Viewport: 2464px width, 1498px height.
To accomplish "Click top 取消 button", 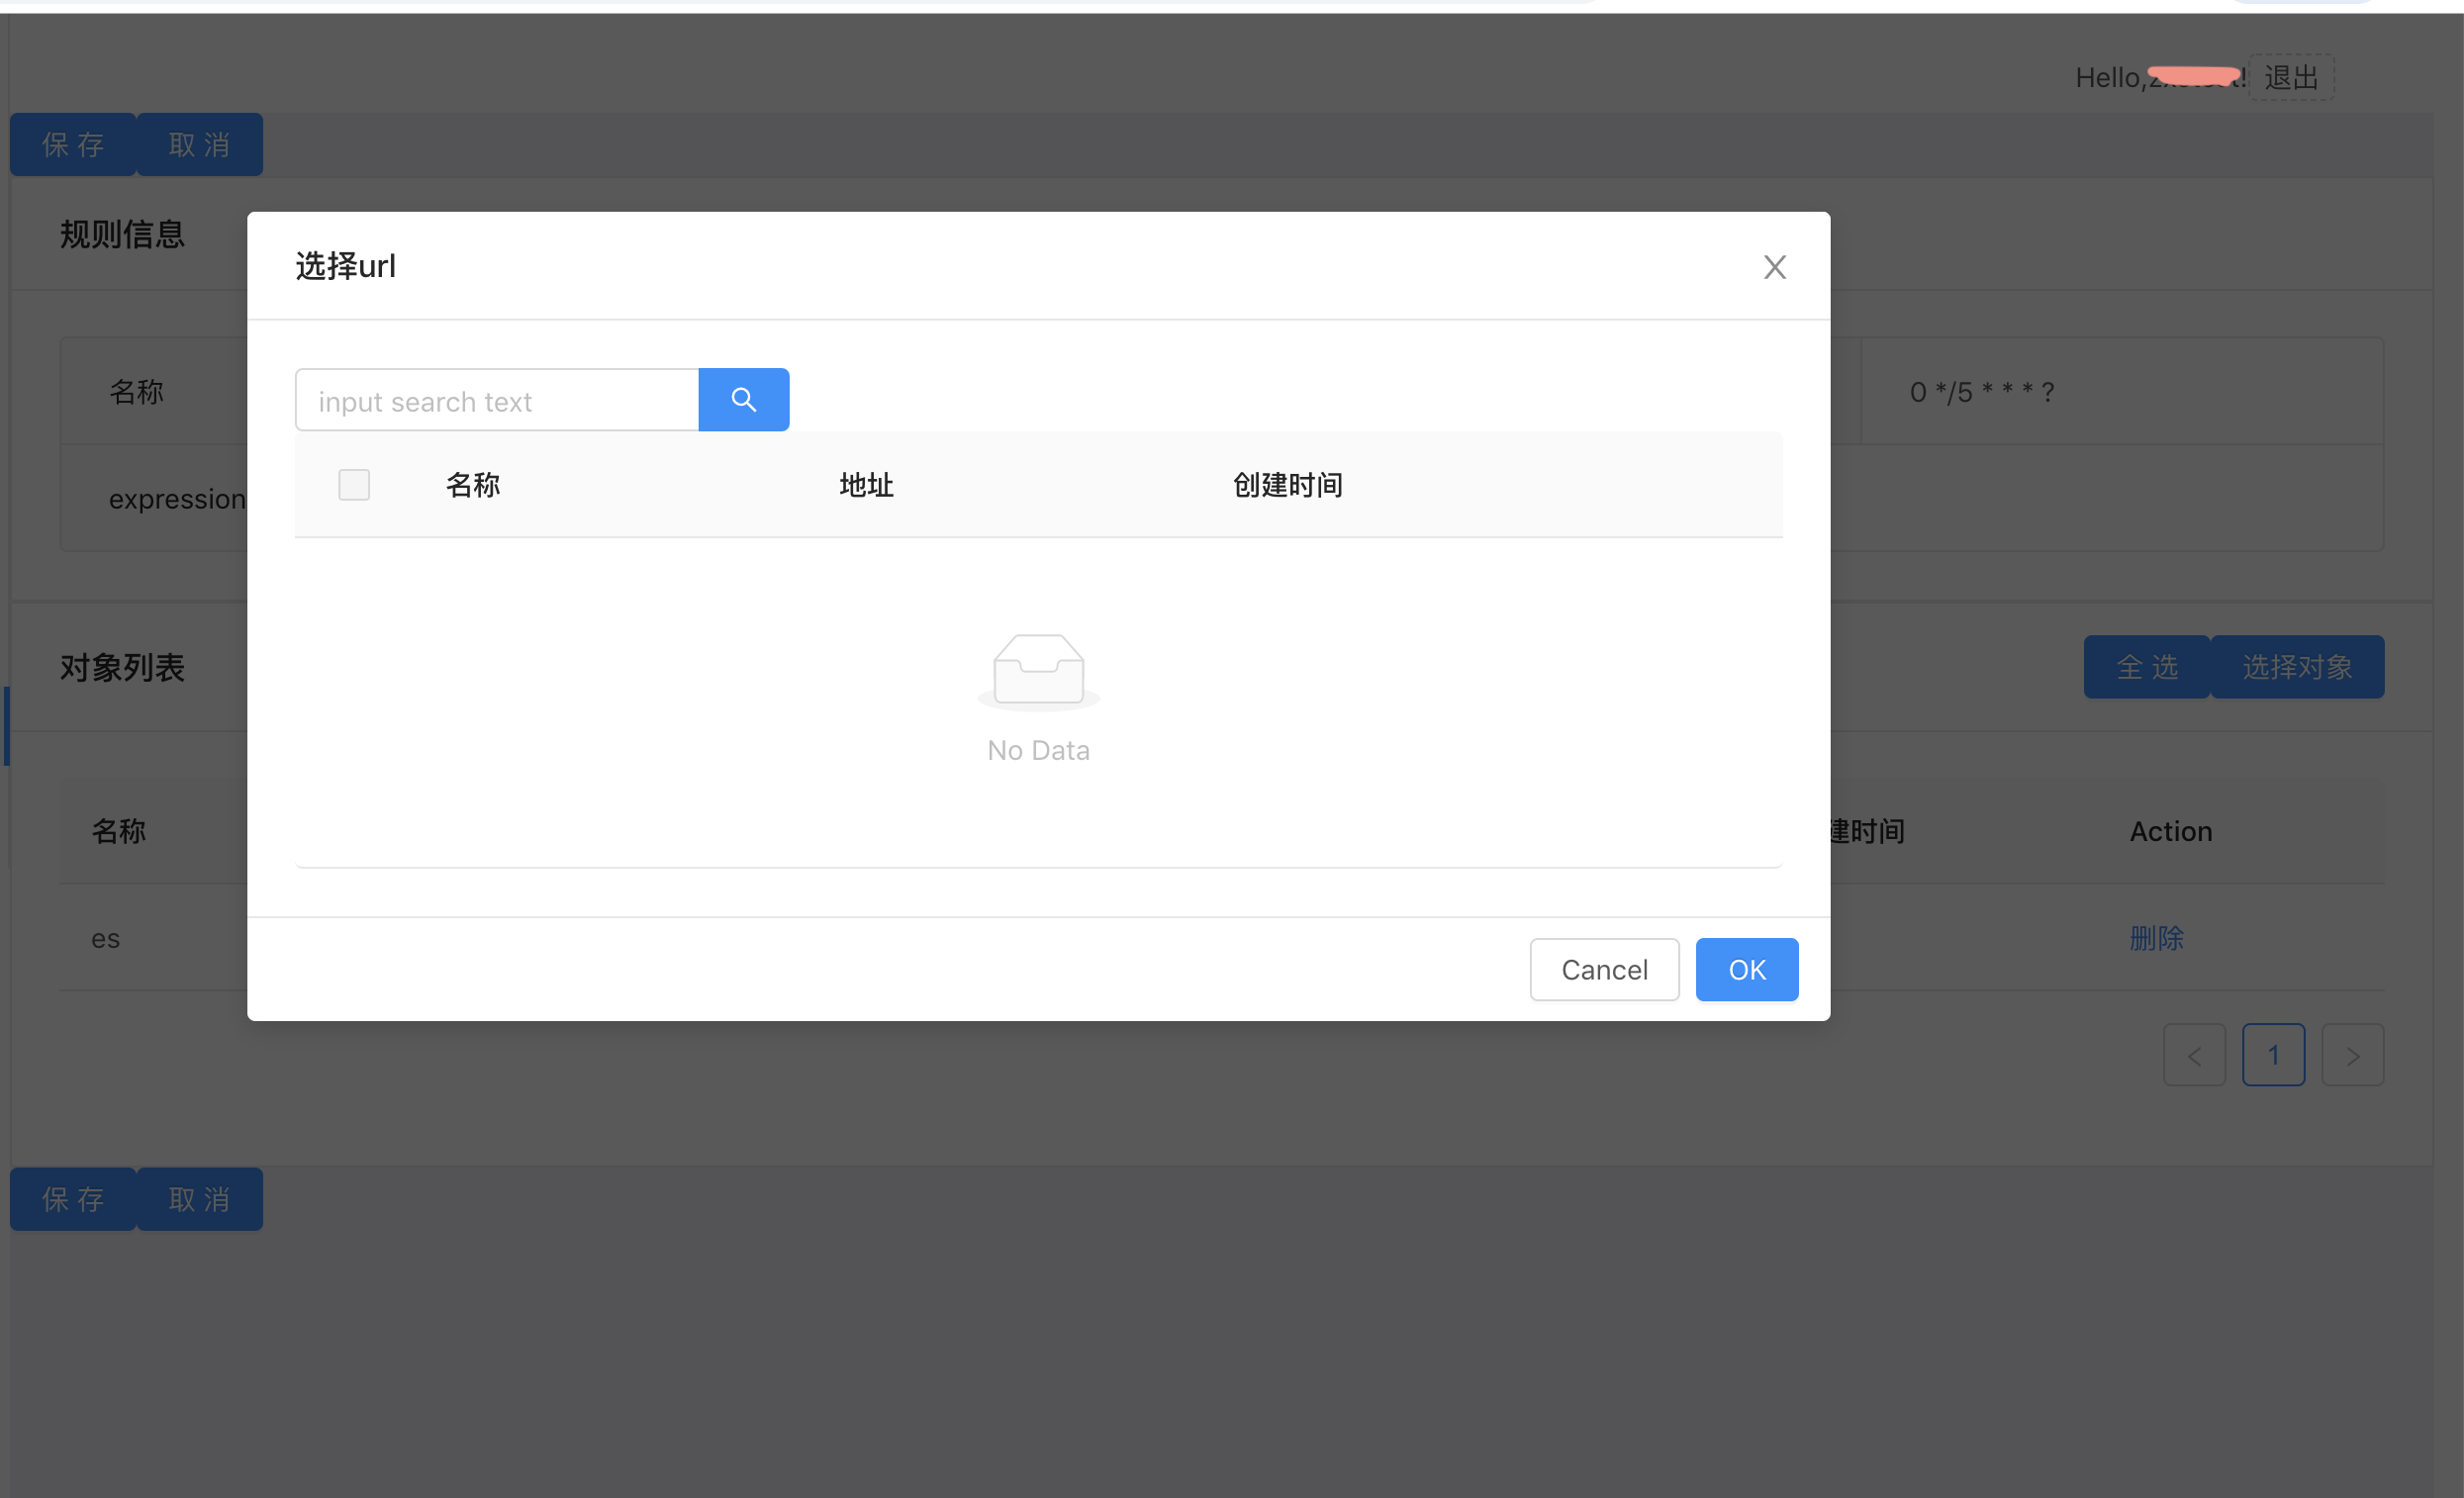I will click(199, 145).
